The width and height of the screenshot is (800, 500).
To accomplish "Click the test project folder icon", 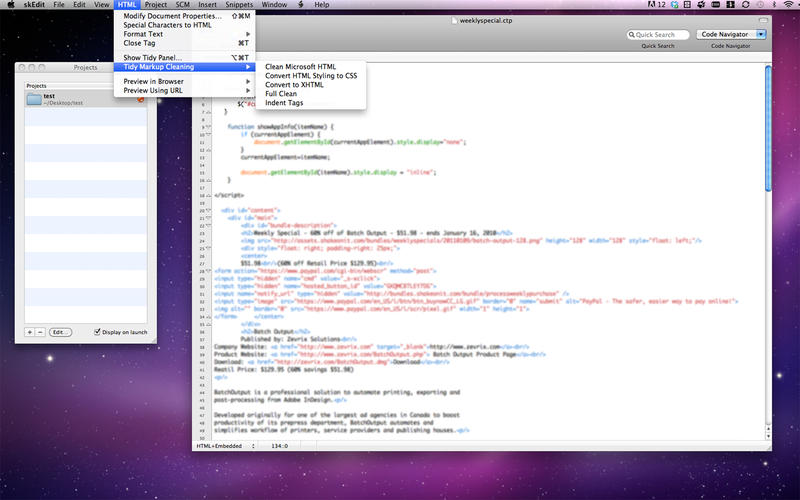I will point(35,99).
